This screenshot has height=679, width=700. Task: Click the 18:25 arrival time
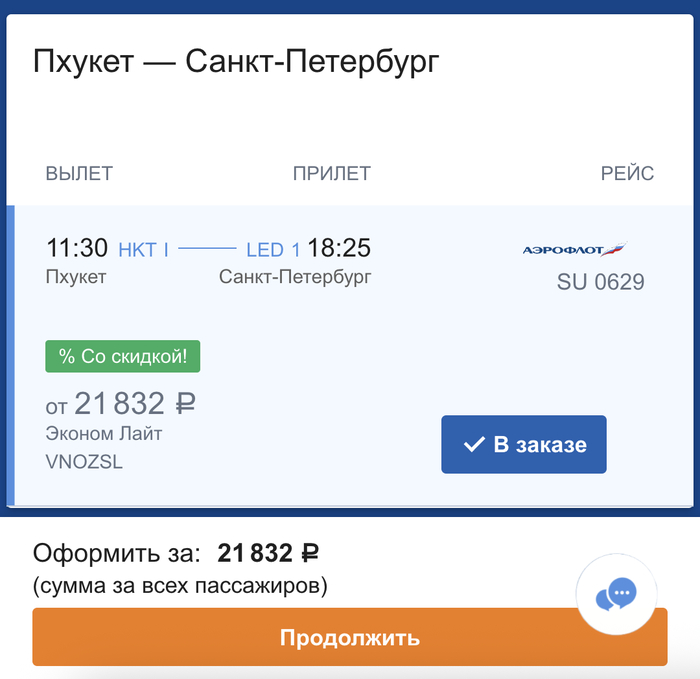339,248
